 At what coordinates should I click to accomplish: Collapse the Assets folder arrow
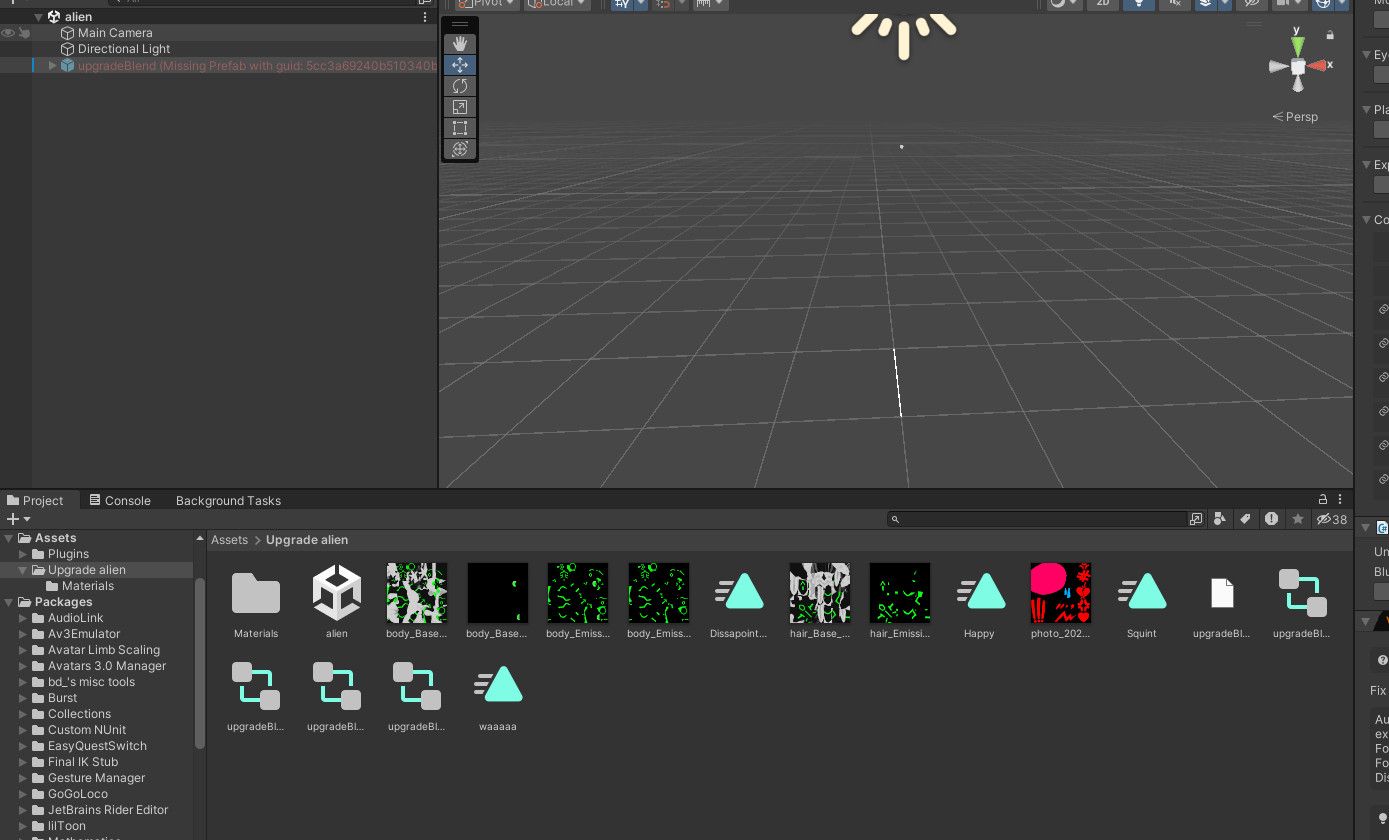(x=9, y=538)
